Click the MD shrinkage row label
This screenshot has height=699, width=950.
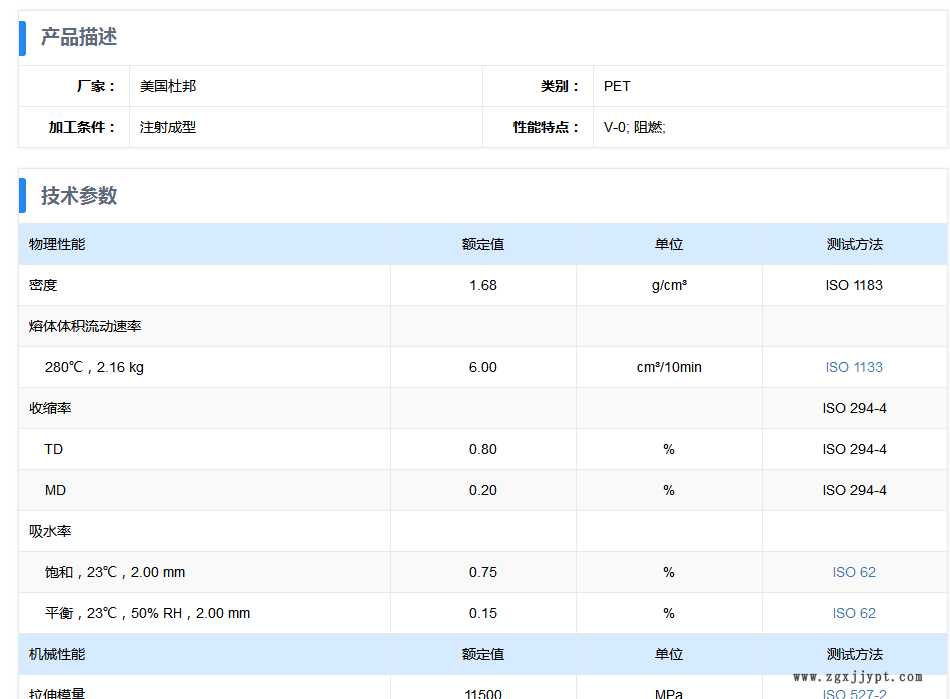tap(55, 490)
